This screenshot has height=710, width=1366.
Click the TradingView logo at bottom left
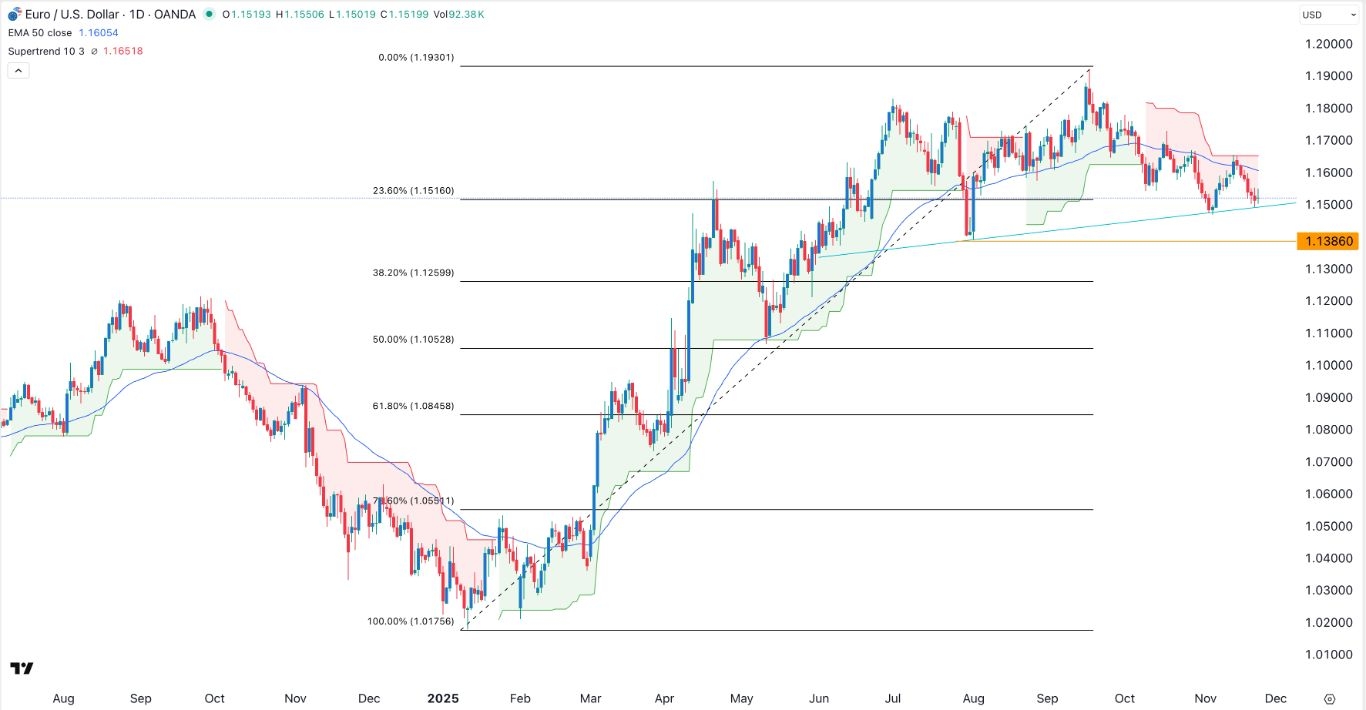point(23,668)
